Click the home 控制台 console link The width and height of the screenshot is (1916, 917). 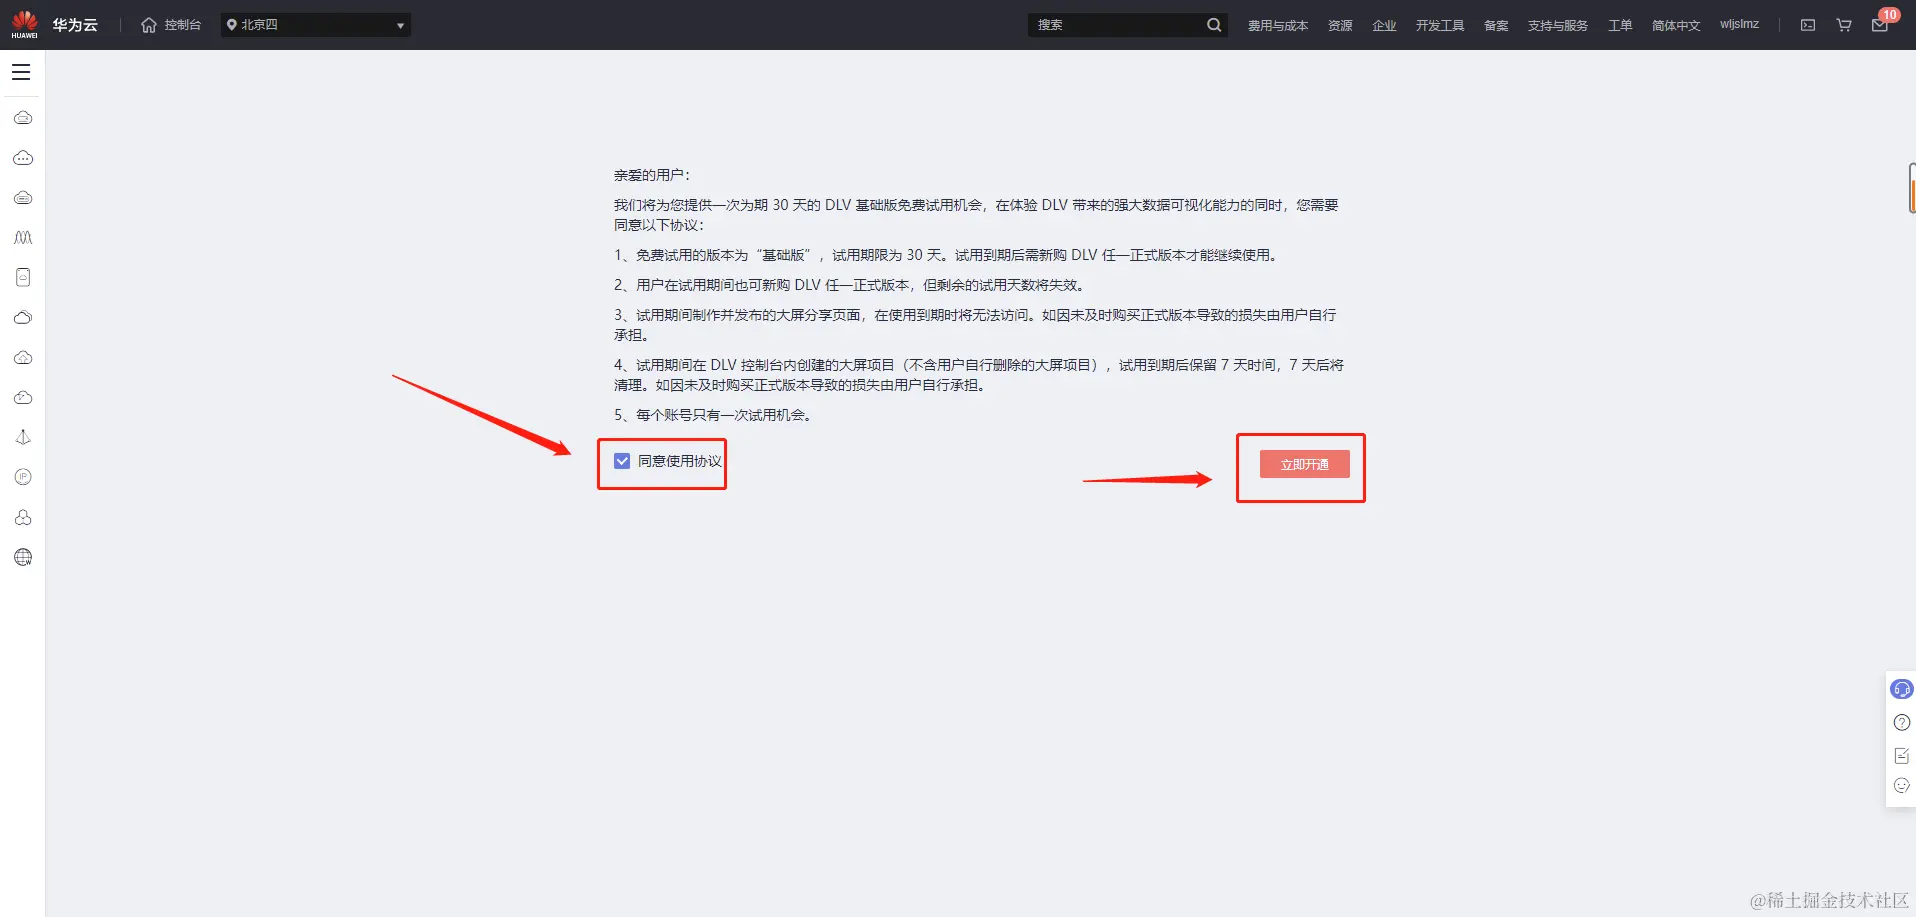[171, 25]
